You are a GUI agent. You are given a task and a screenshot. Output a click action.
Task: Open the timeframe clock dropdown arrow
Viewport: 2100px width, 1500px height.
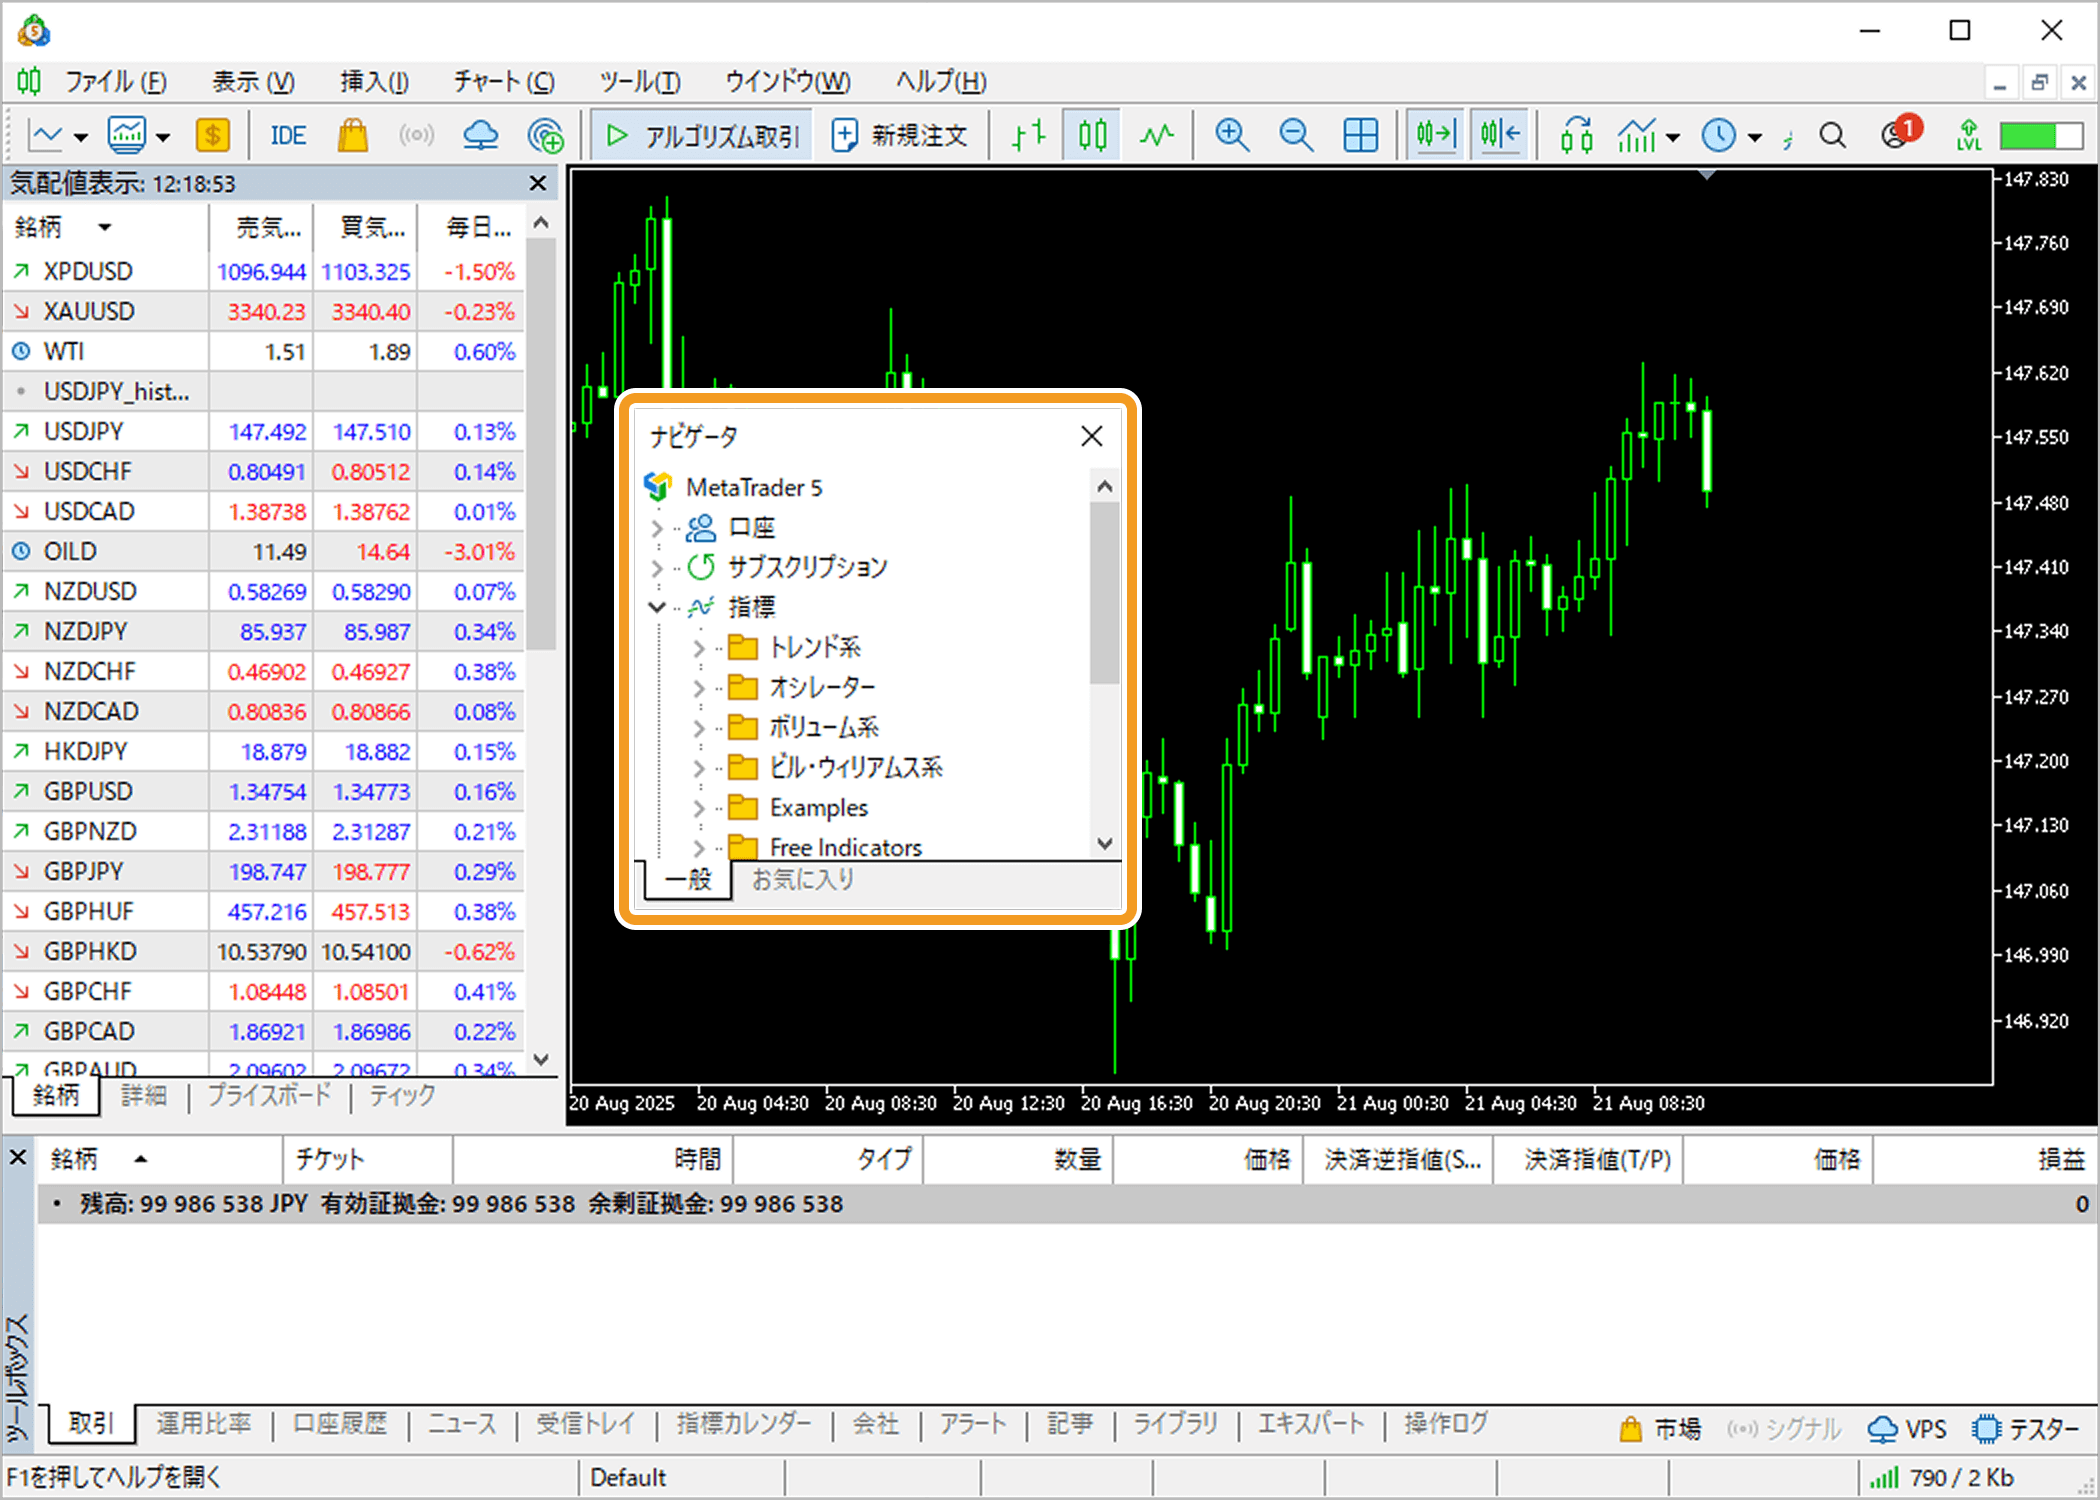coord(1755,137)
